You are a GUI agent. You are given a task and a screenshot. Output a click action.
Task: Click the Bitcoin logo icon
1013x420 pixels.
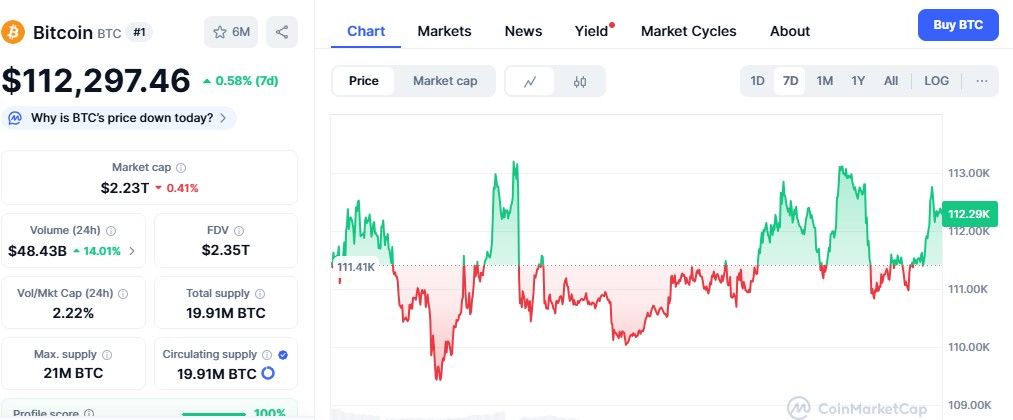click(13, 32)
